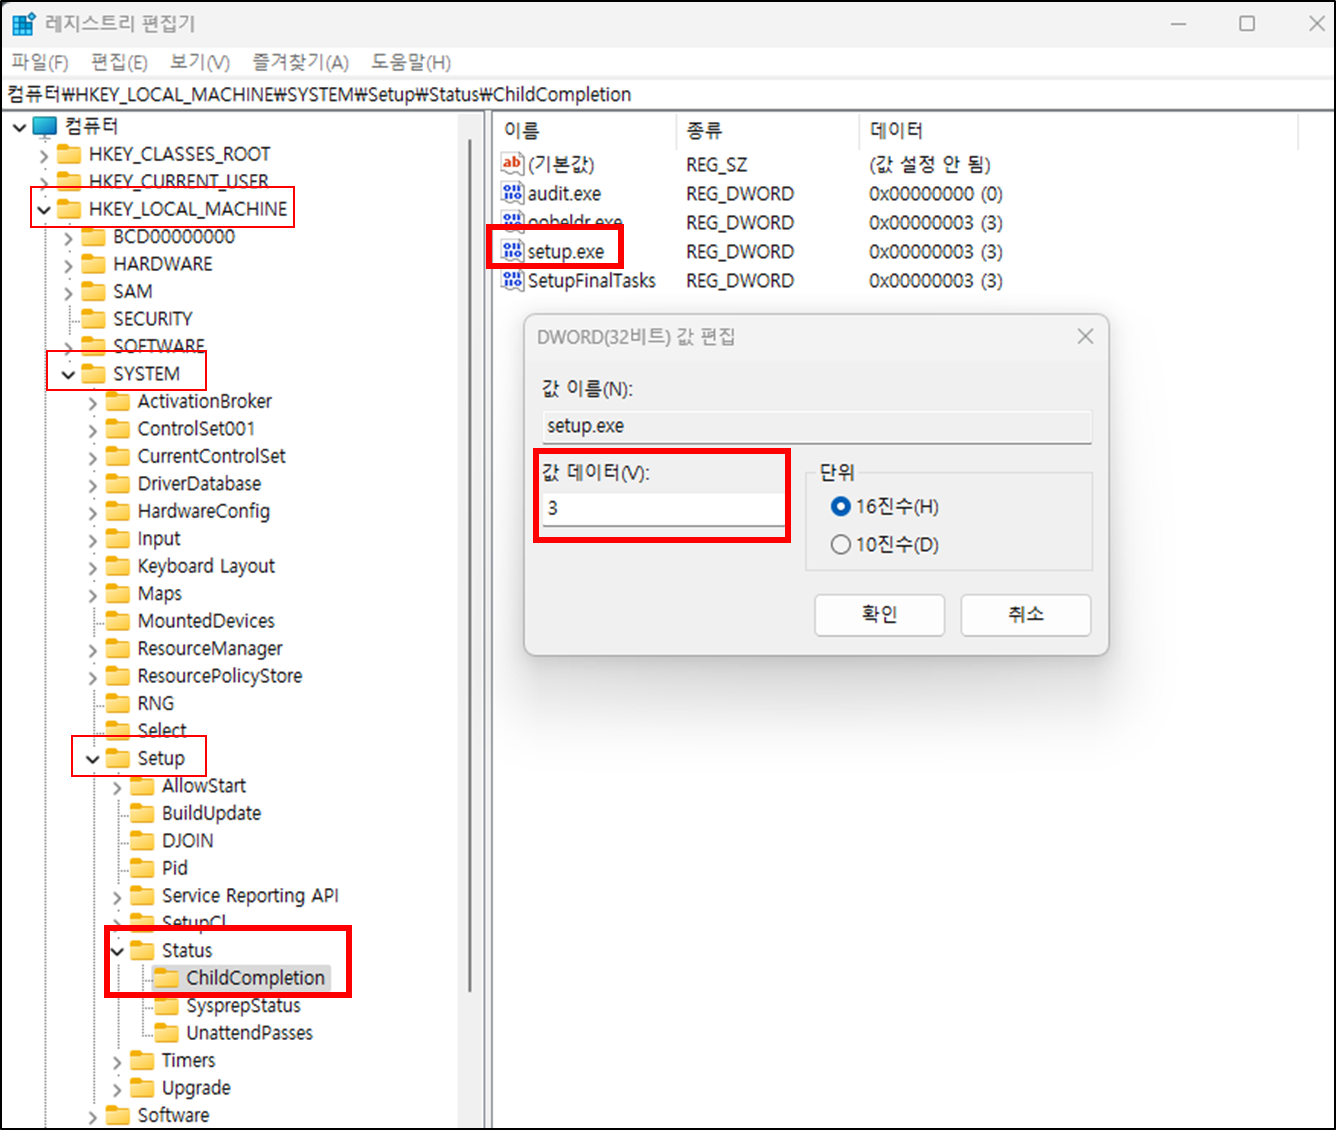1336x1130 pixels.
Task: Click audit.exe data value 0x00000000 (0)
Action: 935,193
